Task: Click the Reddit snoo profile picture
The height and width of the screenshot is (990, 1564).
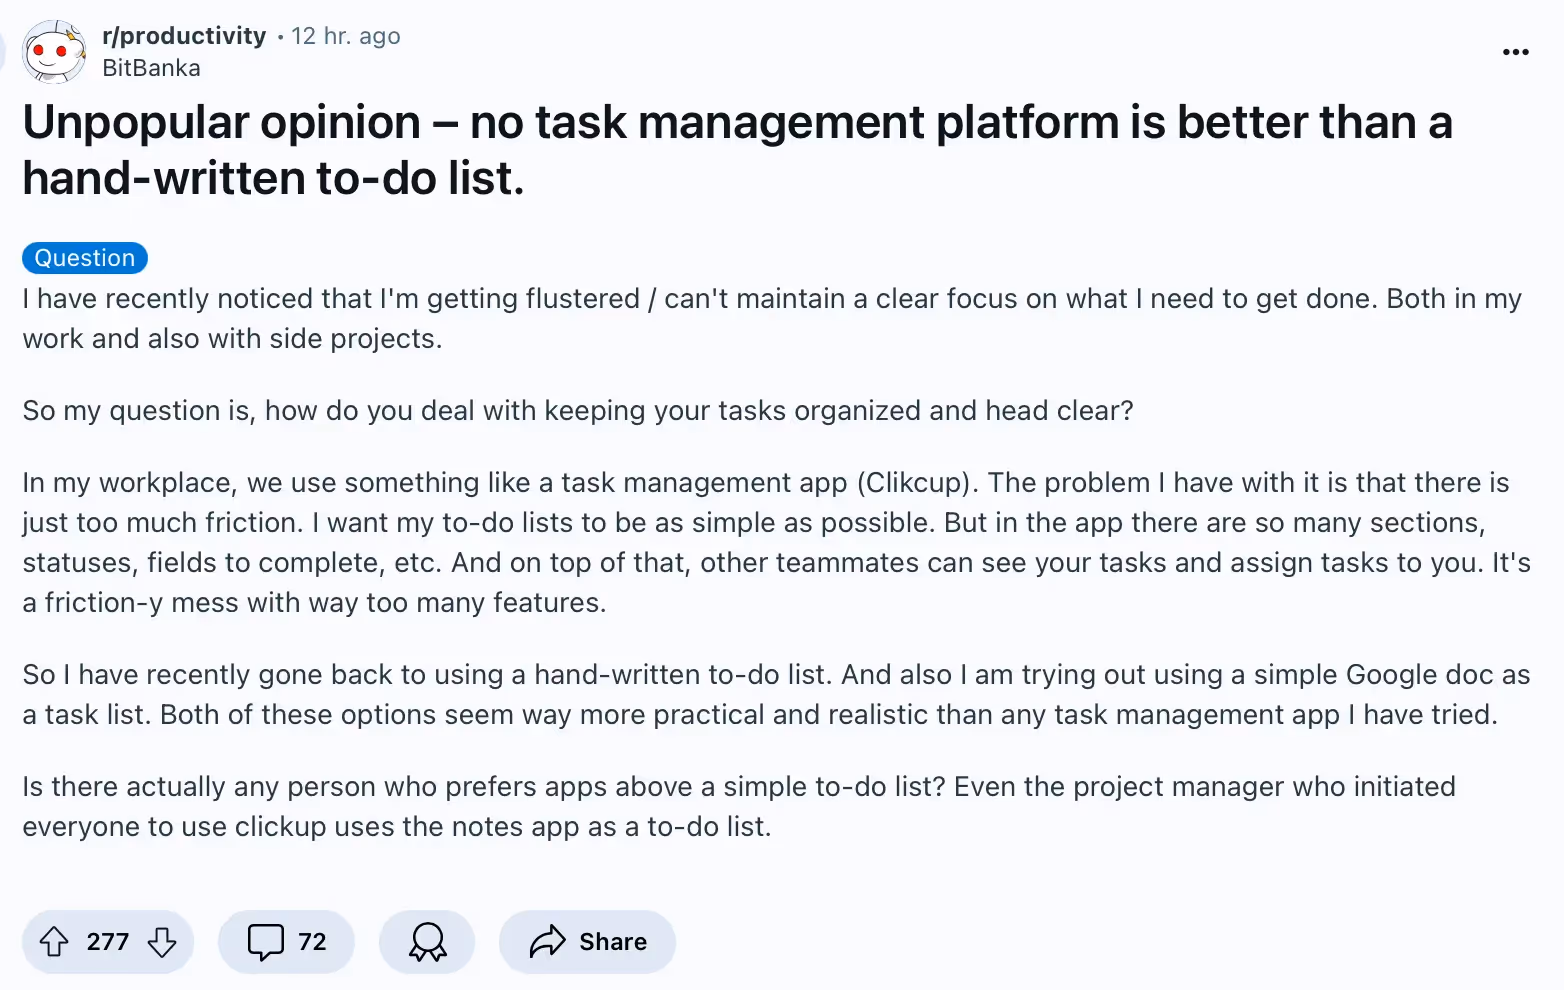Action: click(53, 51)
